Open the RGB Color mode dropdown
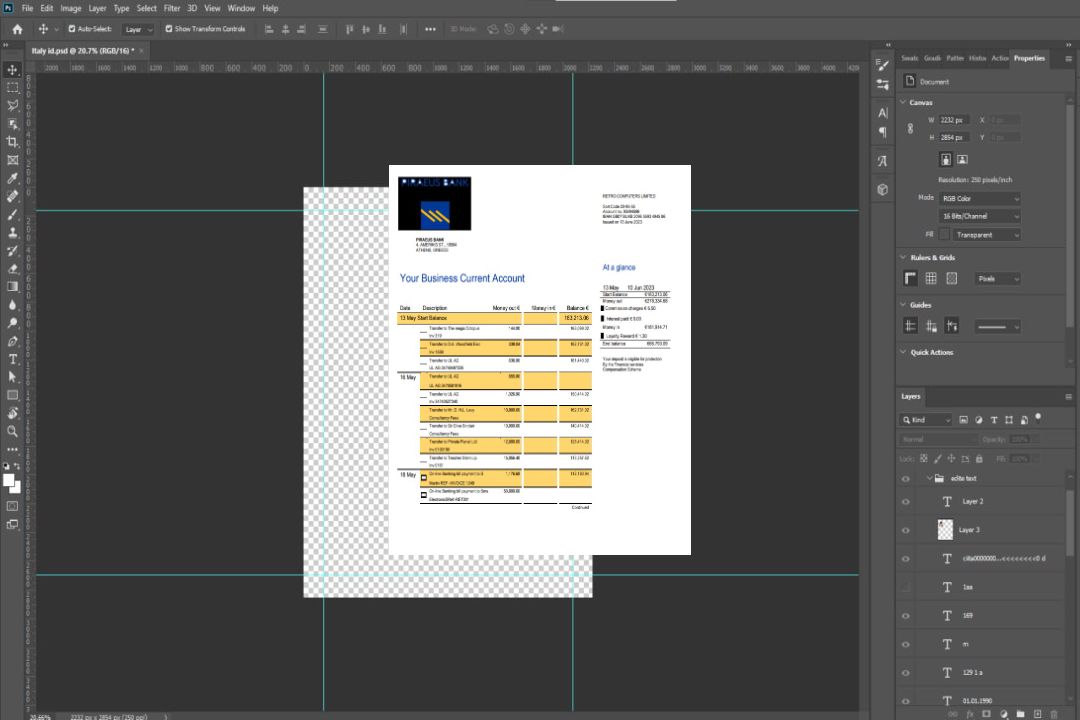Image resolution: width=1080 pixels, height=720 pixels. point(980,199)
